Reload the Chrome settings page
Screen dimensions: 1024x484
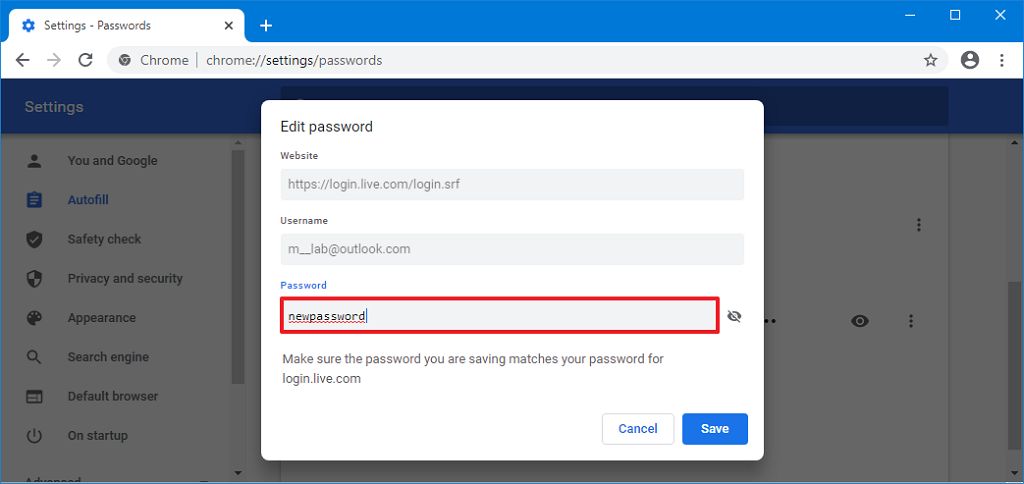86,60
